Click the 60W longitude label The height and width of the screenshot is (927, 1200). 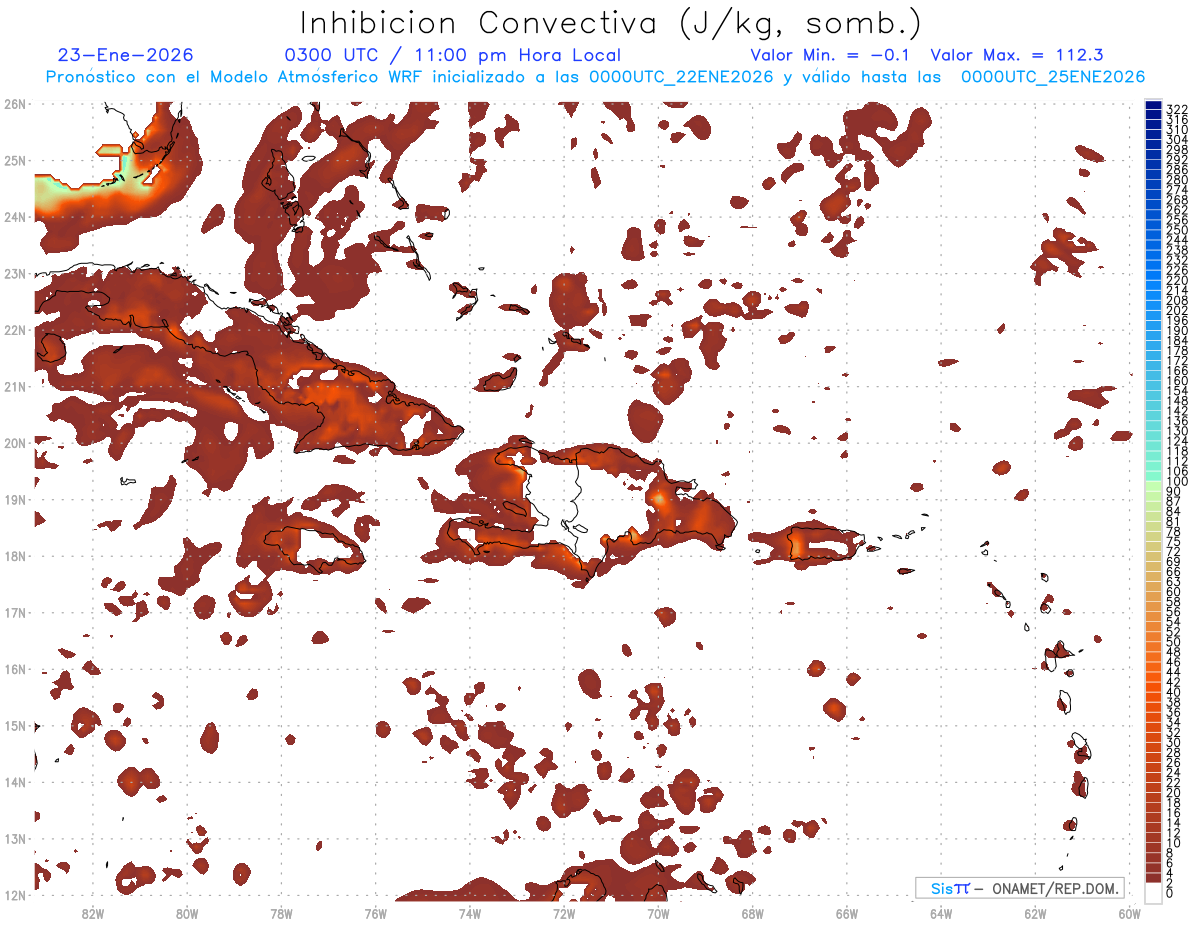pyautogui.click(x=1130, y=913)
